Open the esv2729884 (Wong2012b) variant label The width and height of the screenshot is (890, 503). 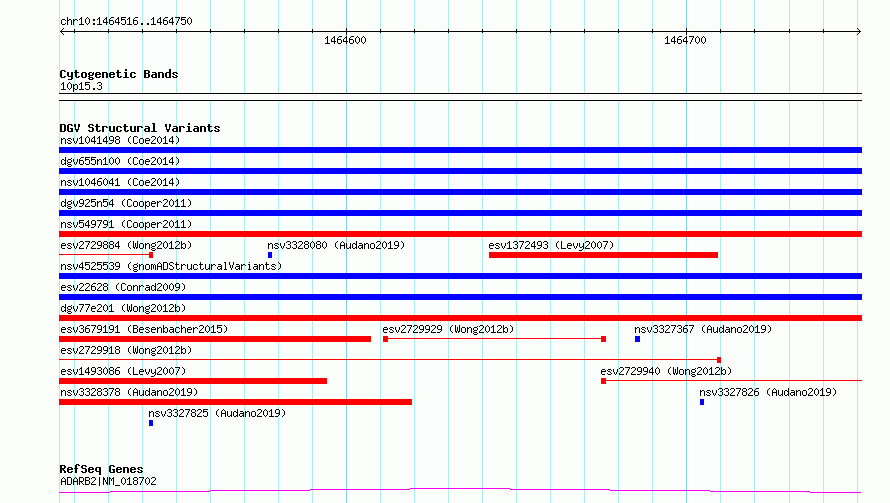coord(126,245)
